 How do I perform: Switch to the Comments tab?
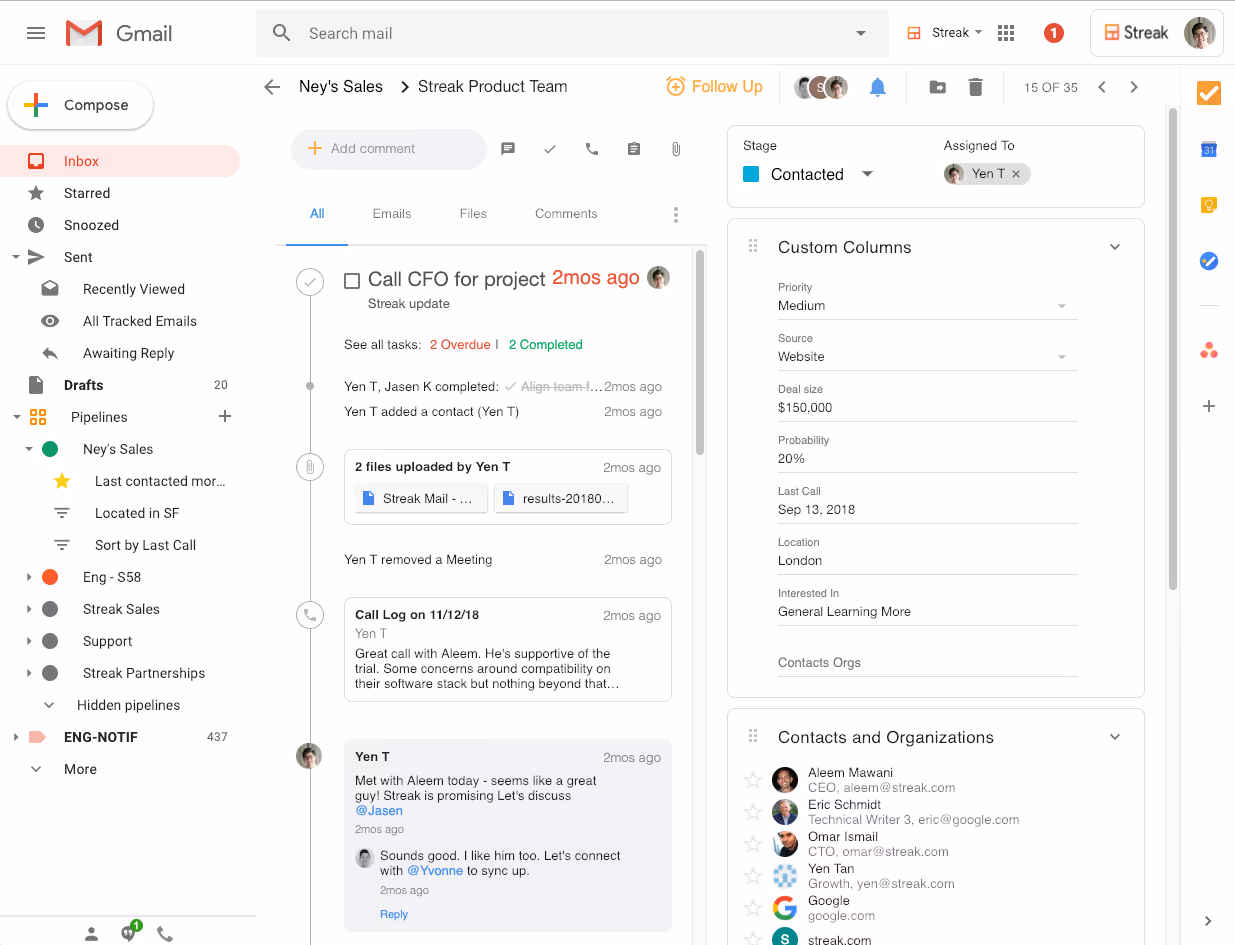[566, 214]
